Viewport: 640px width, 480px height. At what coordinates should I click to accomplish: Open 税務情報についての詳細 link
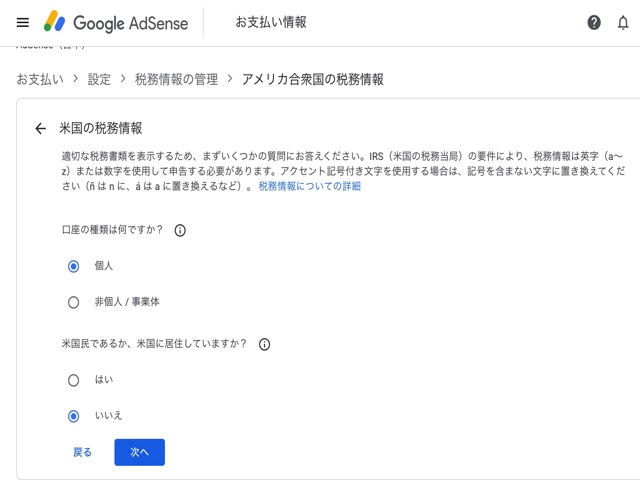(309, 186)
